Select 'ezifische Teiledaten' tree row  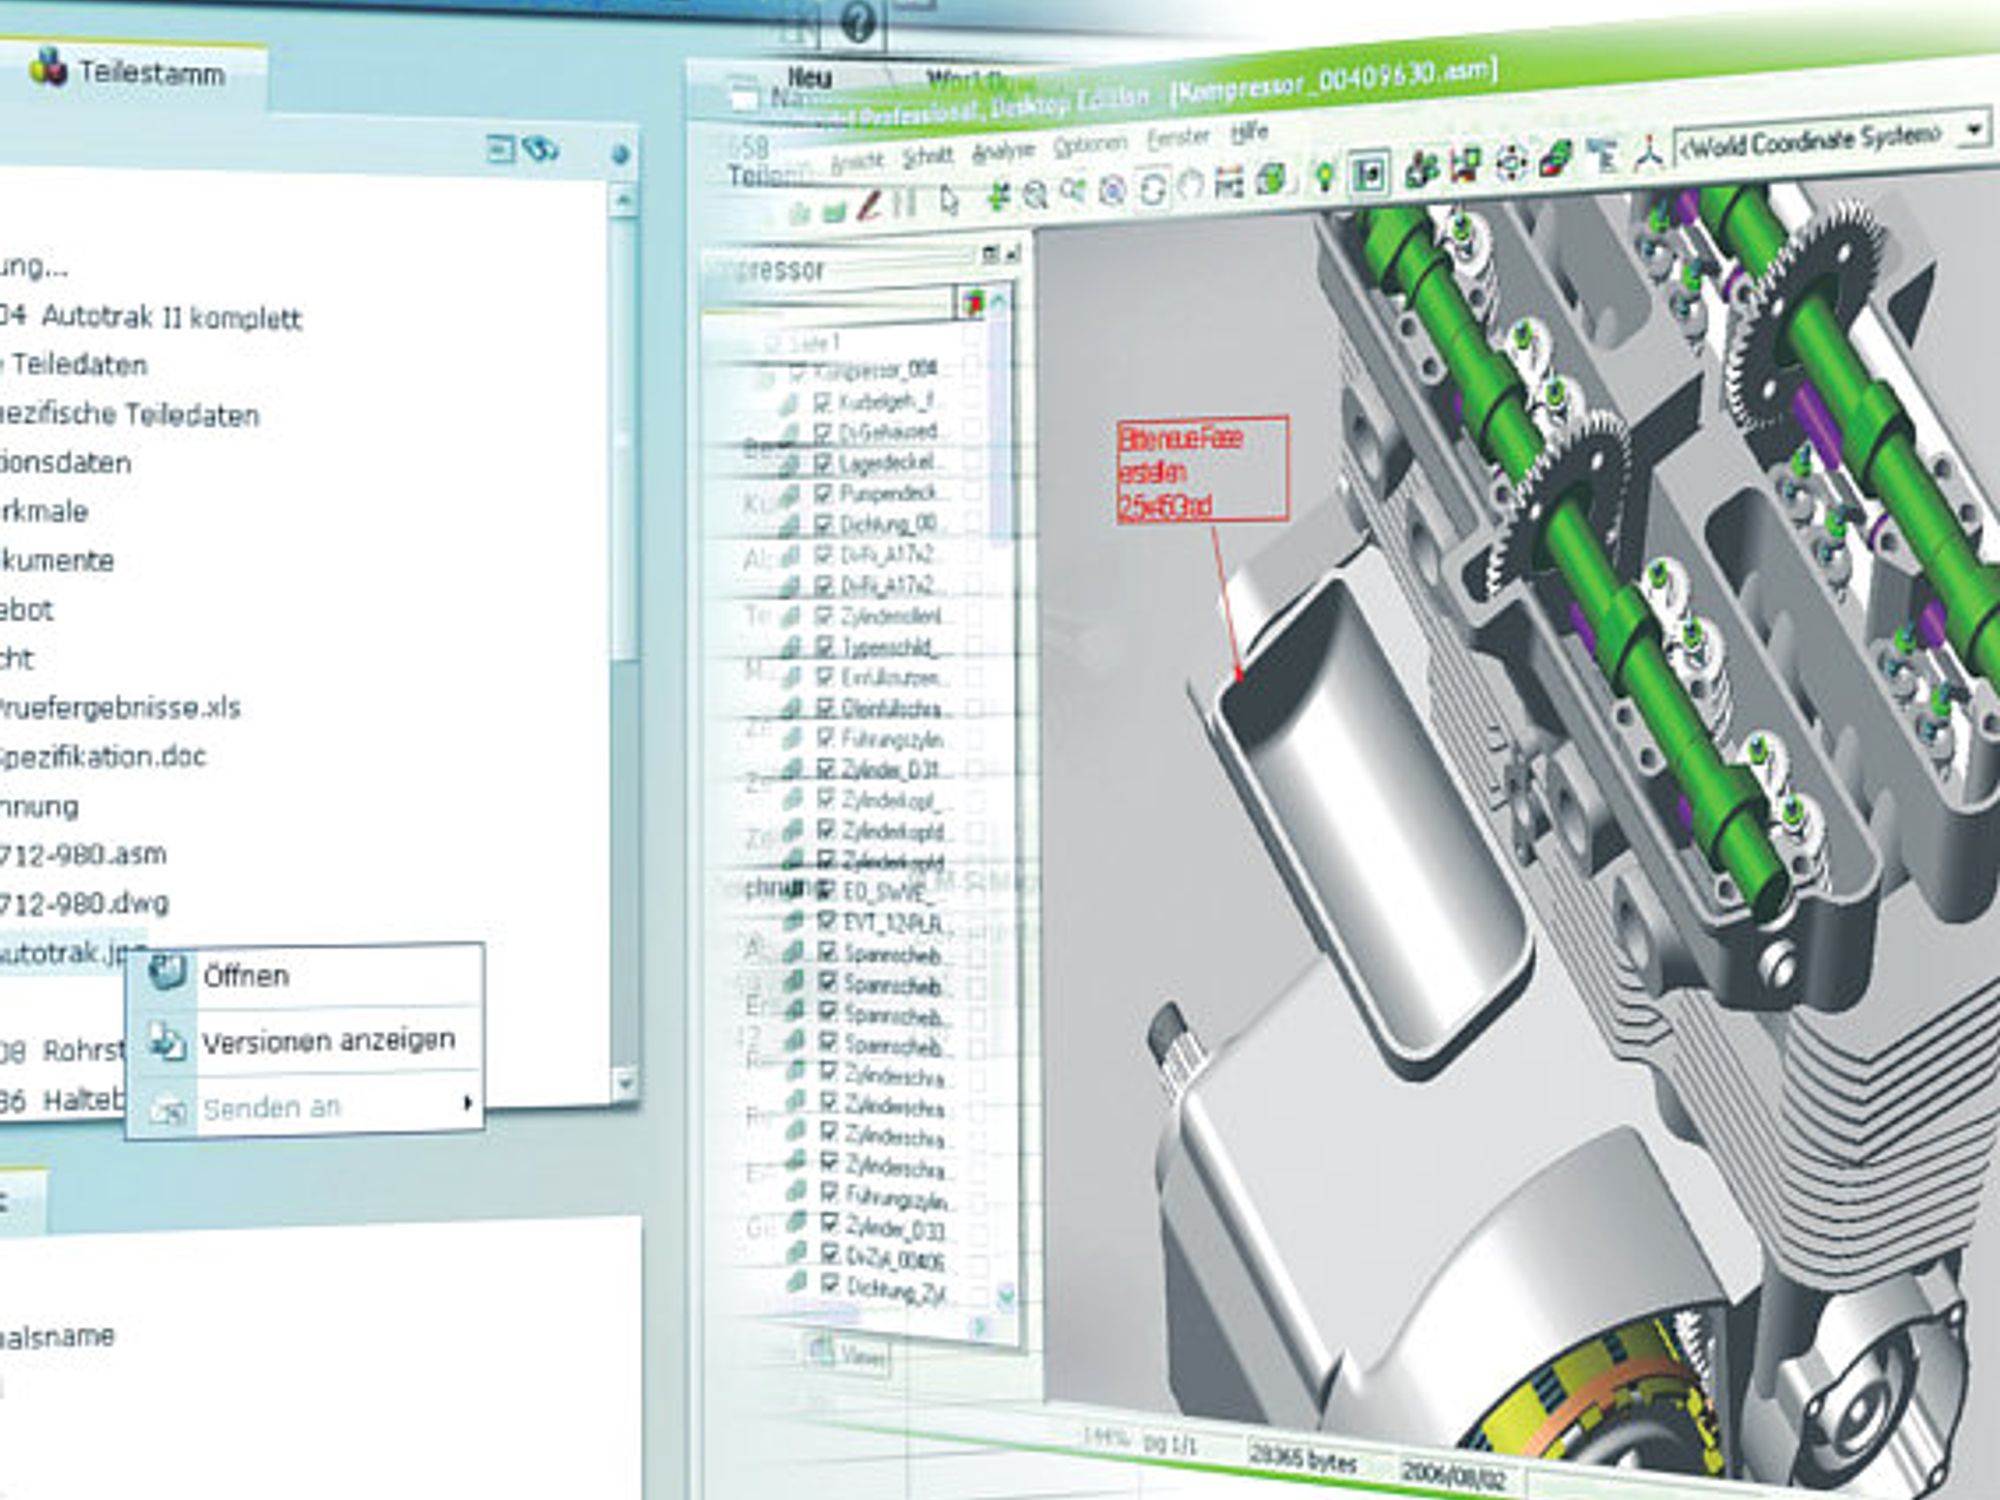point(129,415)
